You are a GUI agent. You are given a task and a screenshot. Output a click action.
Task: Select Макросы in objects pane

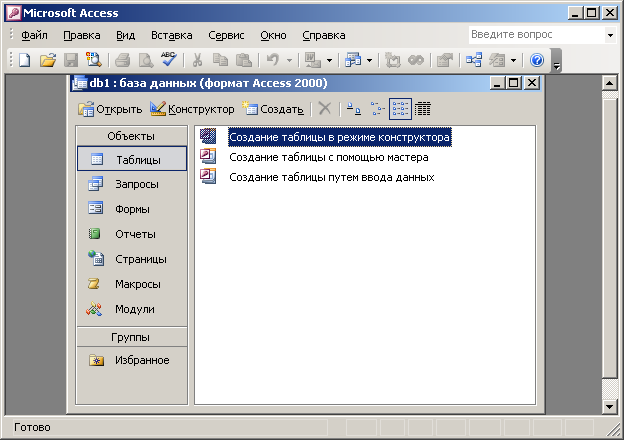(x=132, y=284)
